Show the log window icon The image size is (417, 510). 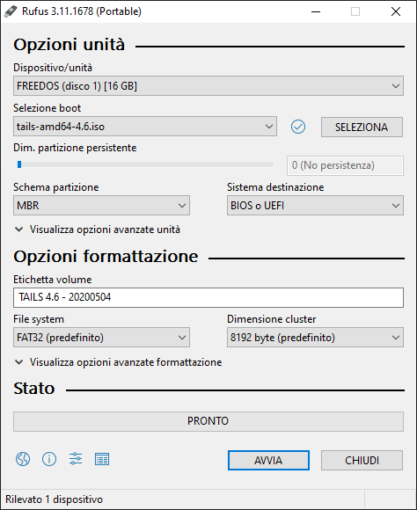(102, 459)
